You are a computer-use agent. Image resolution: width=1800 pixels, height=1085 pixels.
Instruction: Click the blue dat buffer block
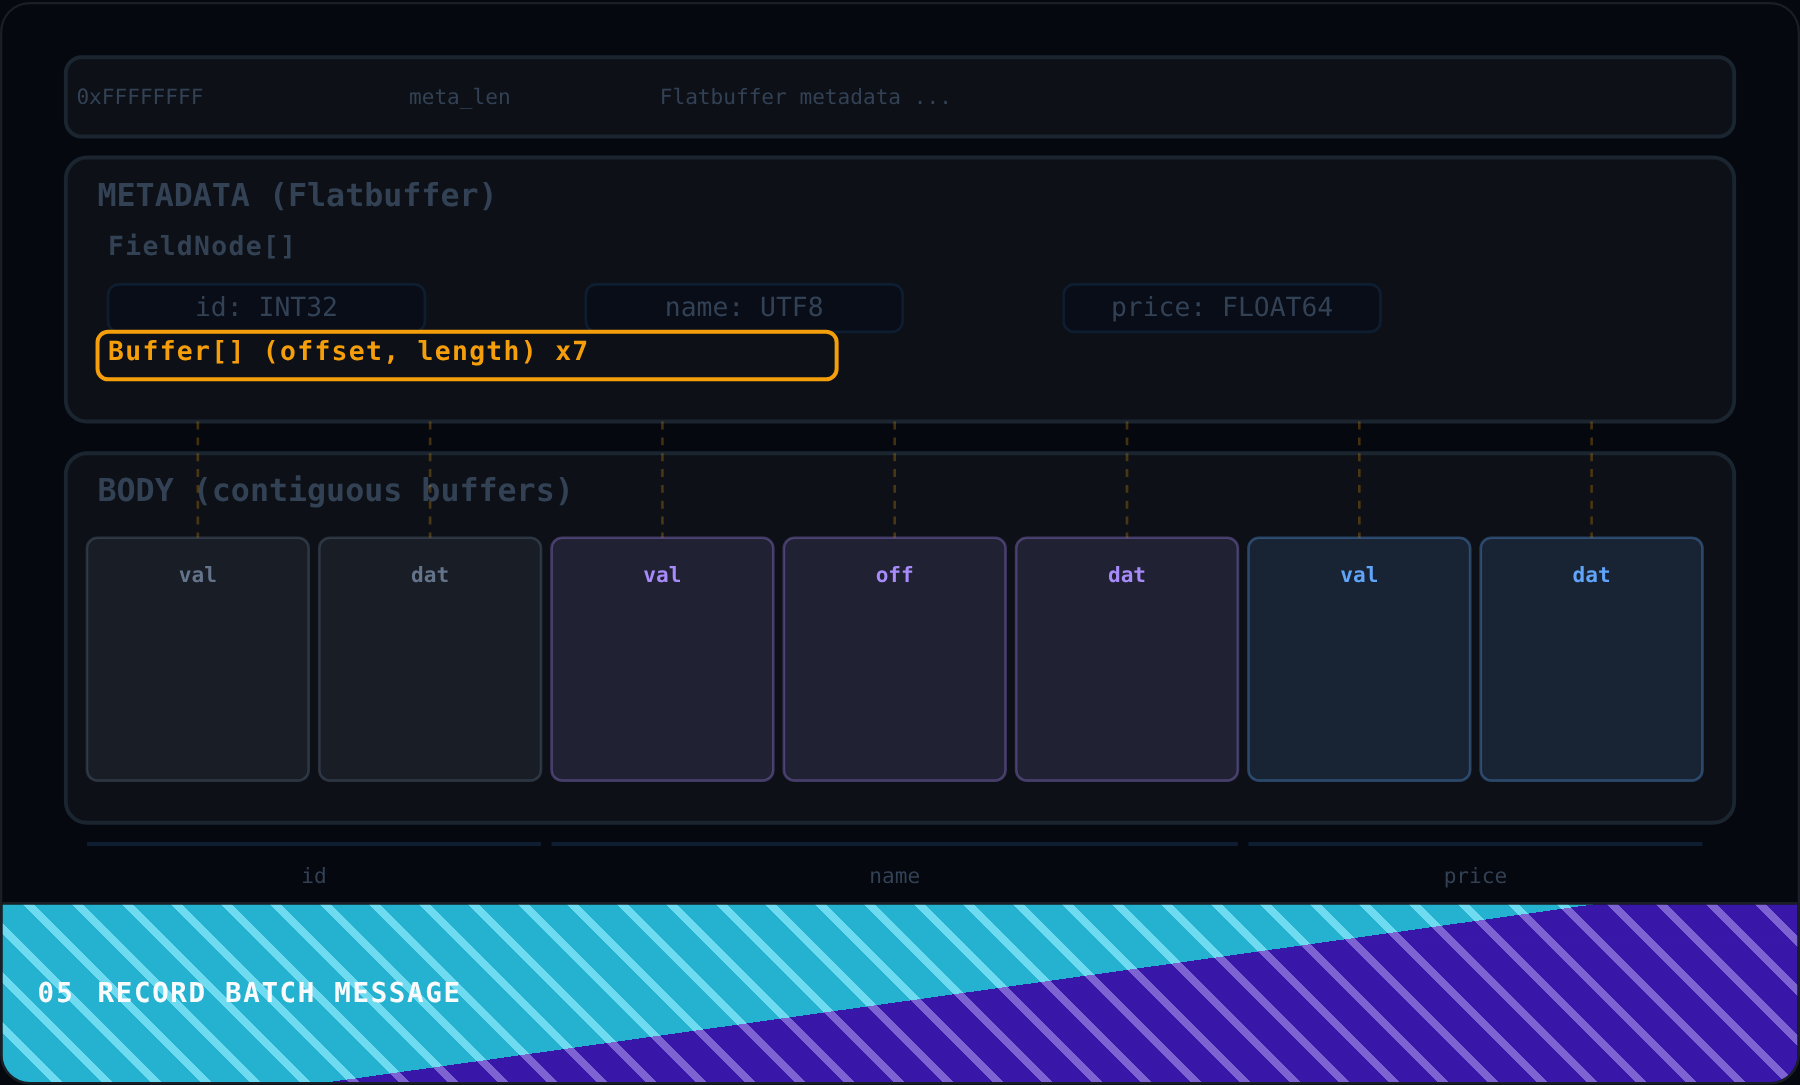(1591, 659)
